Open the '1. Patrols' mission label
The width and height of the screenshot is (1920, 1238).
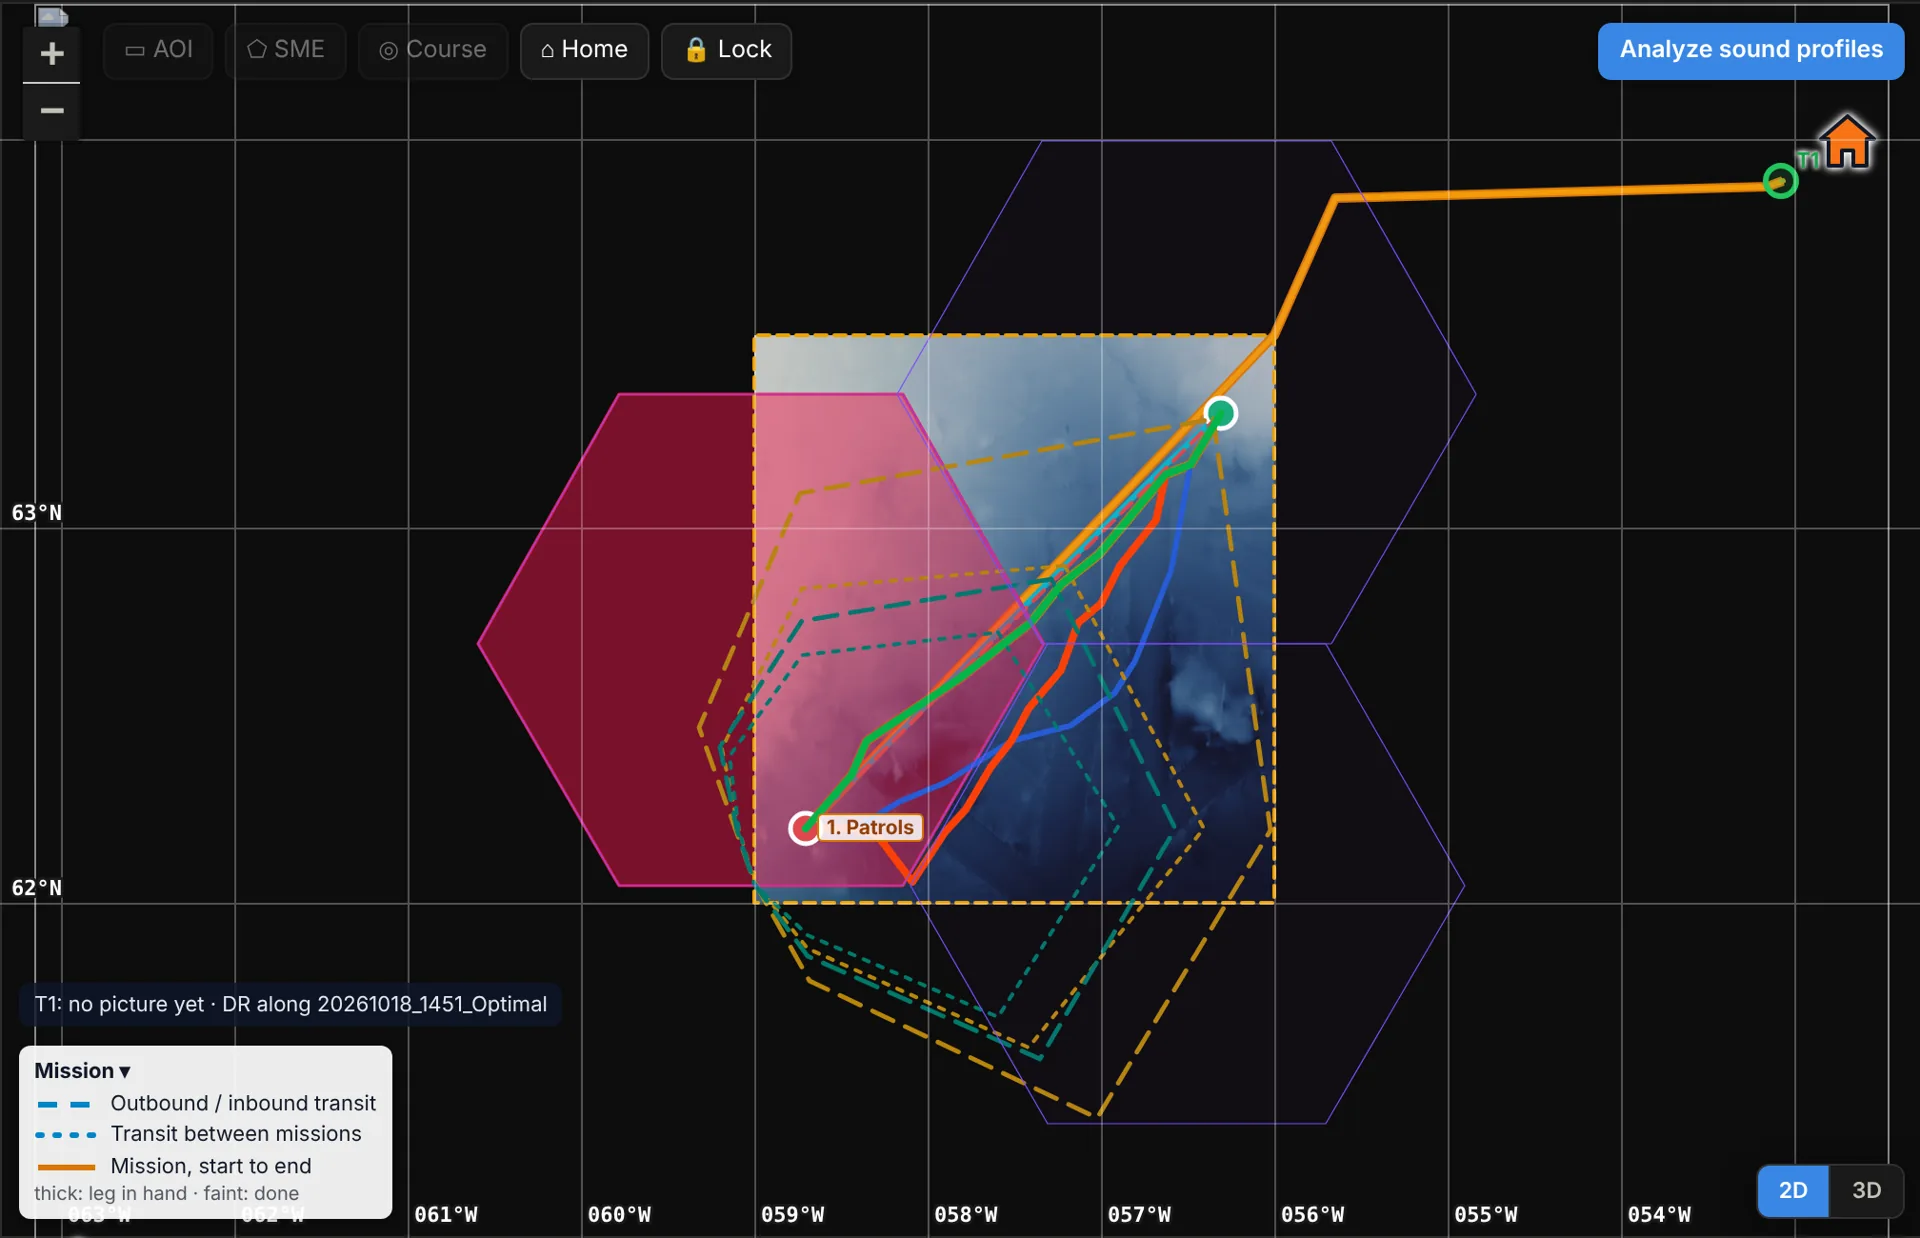pos(870,827)
